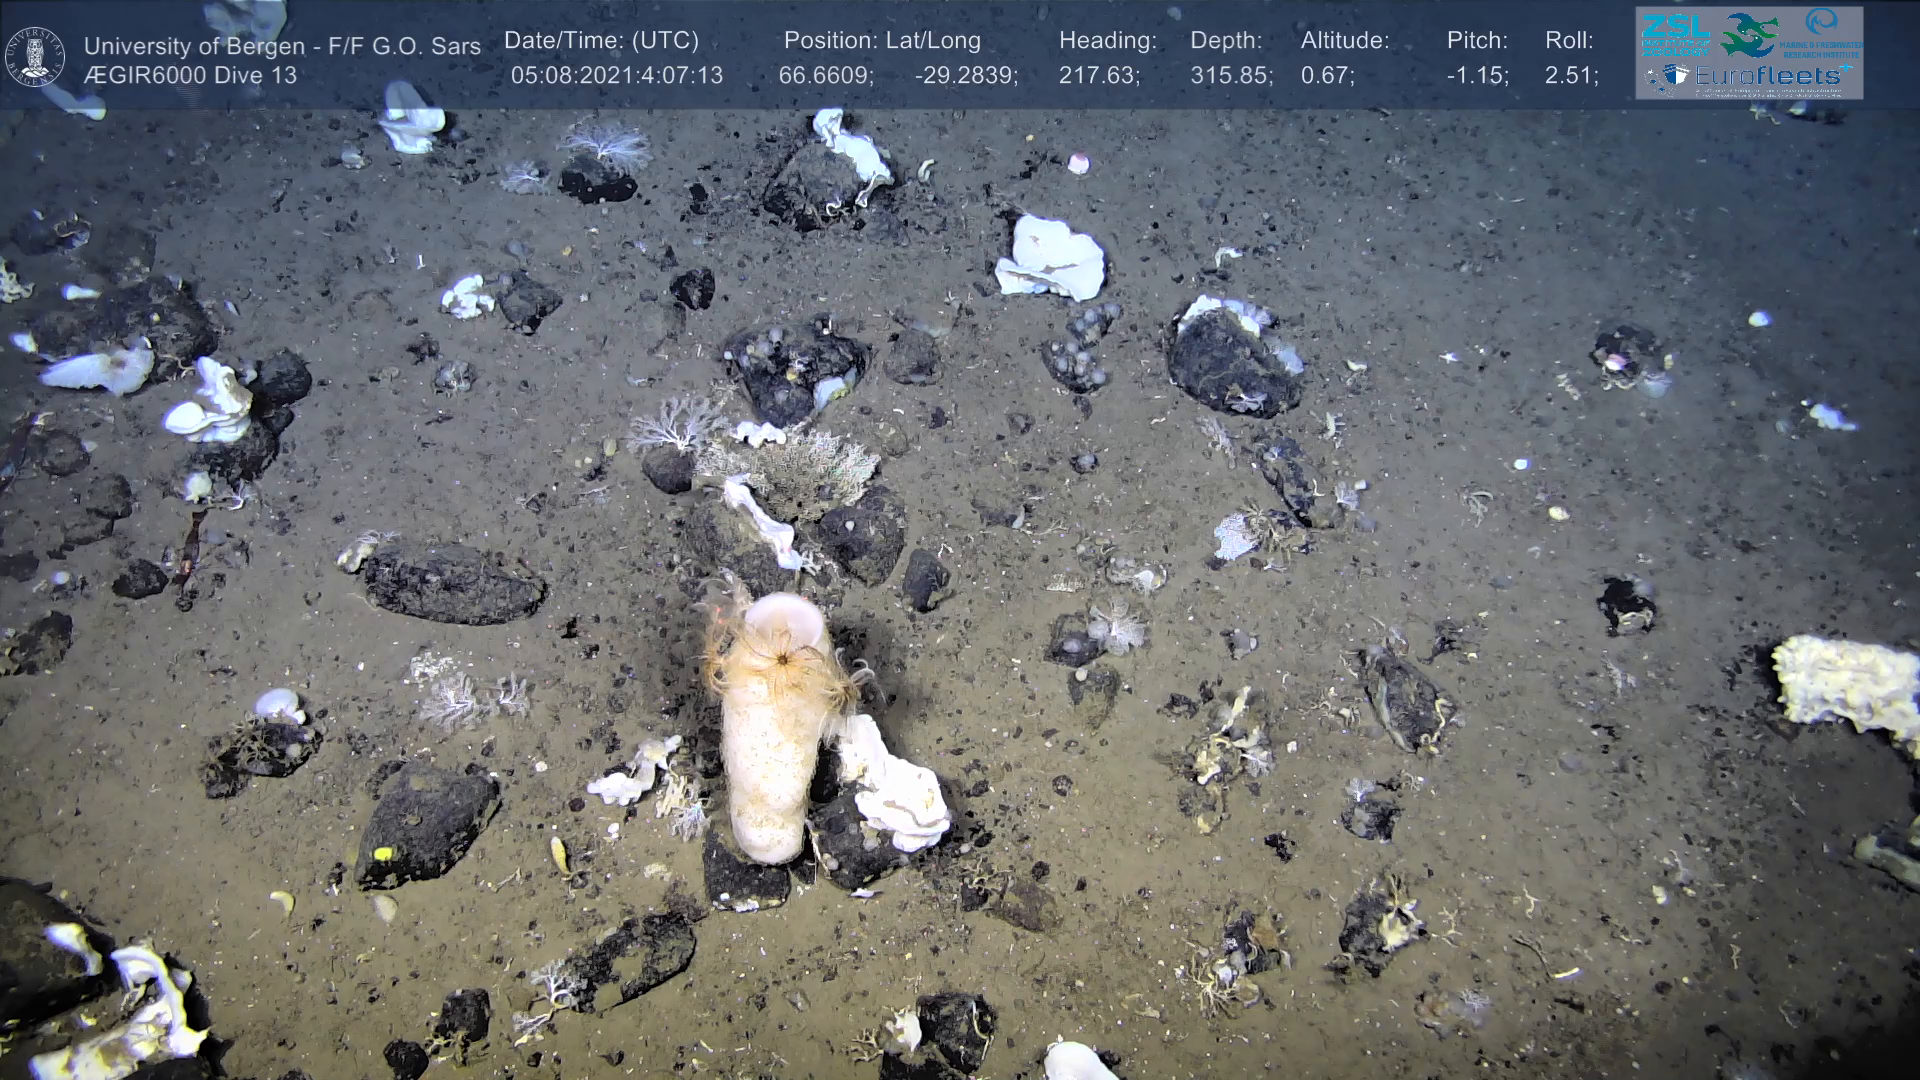
Task: Click the Date/Time (UTC) label
Action: (x=601, y=41)
